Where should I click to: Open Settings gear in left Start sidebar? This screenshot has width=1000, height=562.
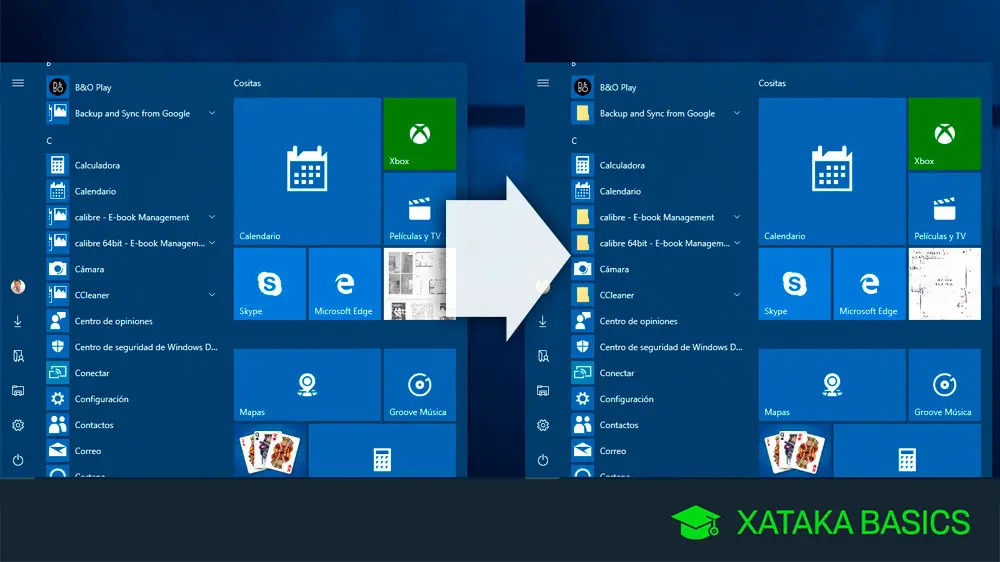18,425
